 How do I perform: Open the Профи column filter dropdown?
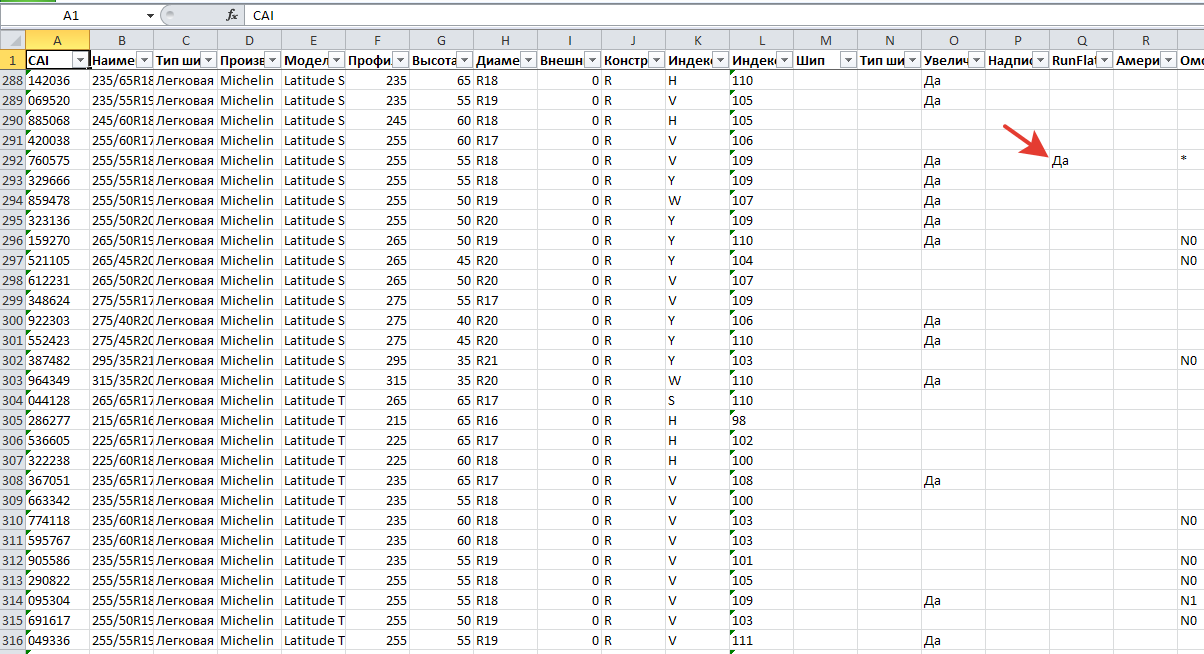(399, 60)
